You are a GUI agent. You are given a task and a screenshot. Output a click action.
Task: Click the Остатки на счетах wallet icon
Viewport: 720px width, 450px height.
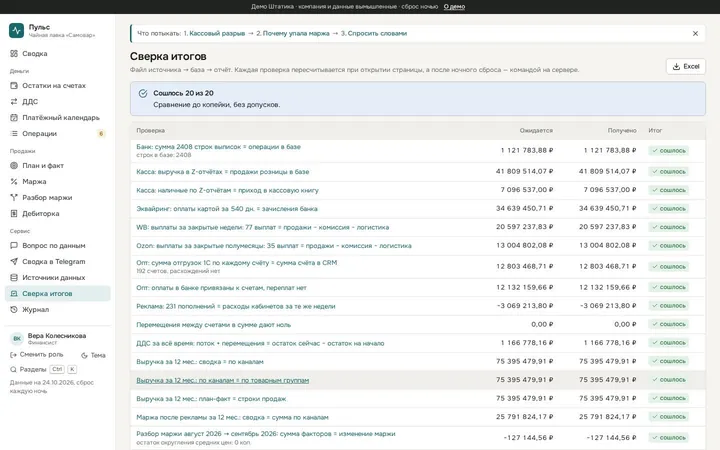point(14,85)
